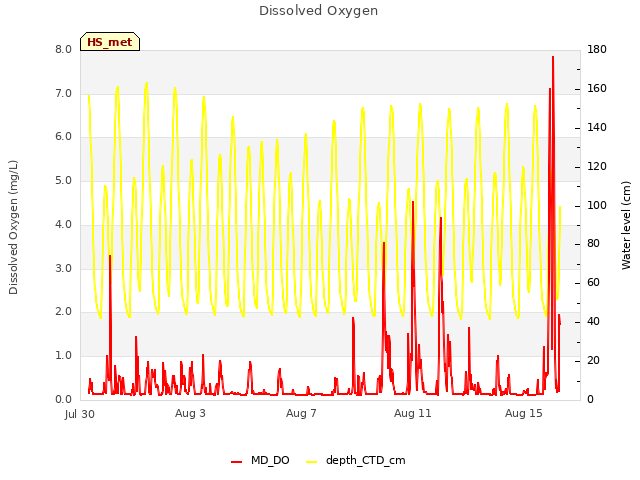Click the 120 right axis value

point(597,167)
